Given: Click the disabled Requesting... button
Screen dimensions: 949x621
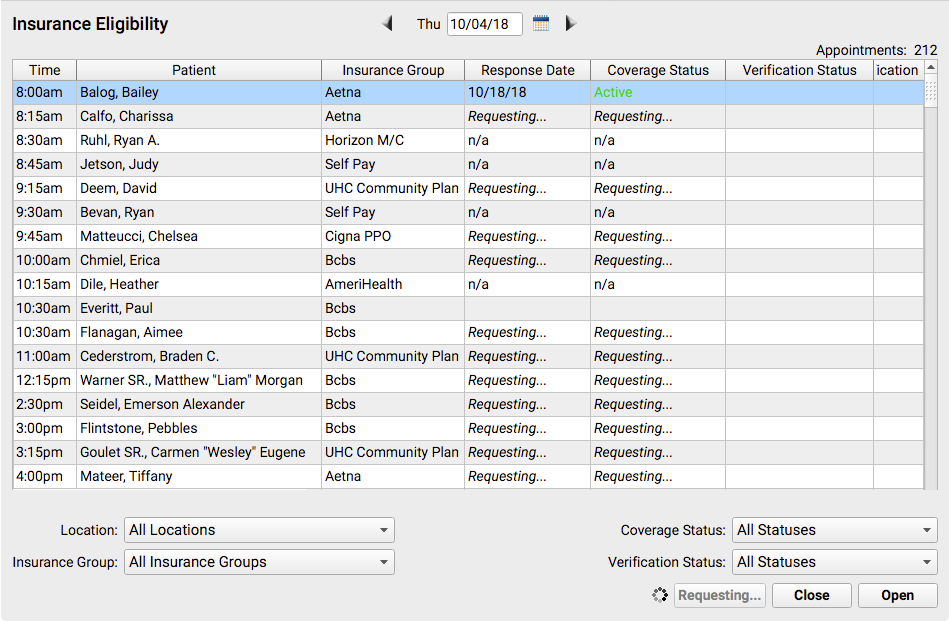Looking at the screenshot, I should tap(720, 595).
